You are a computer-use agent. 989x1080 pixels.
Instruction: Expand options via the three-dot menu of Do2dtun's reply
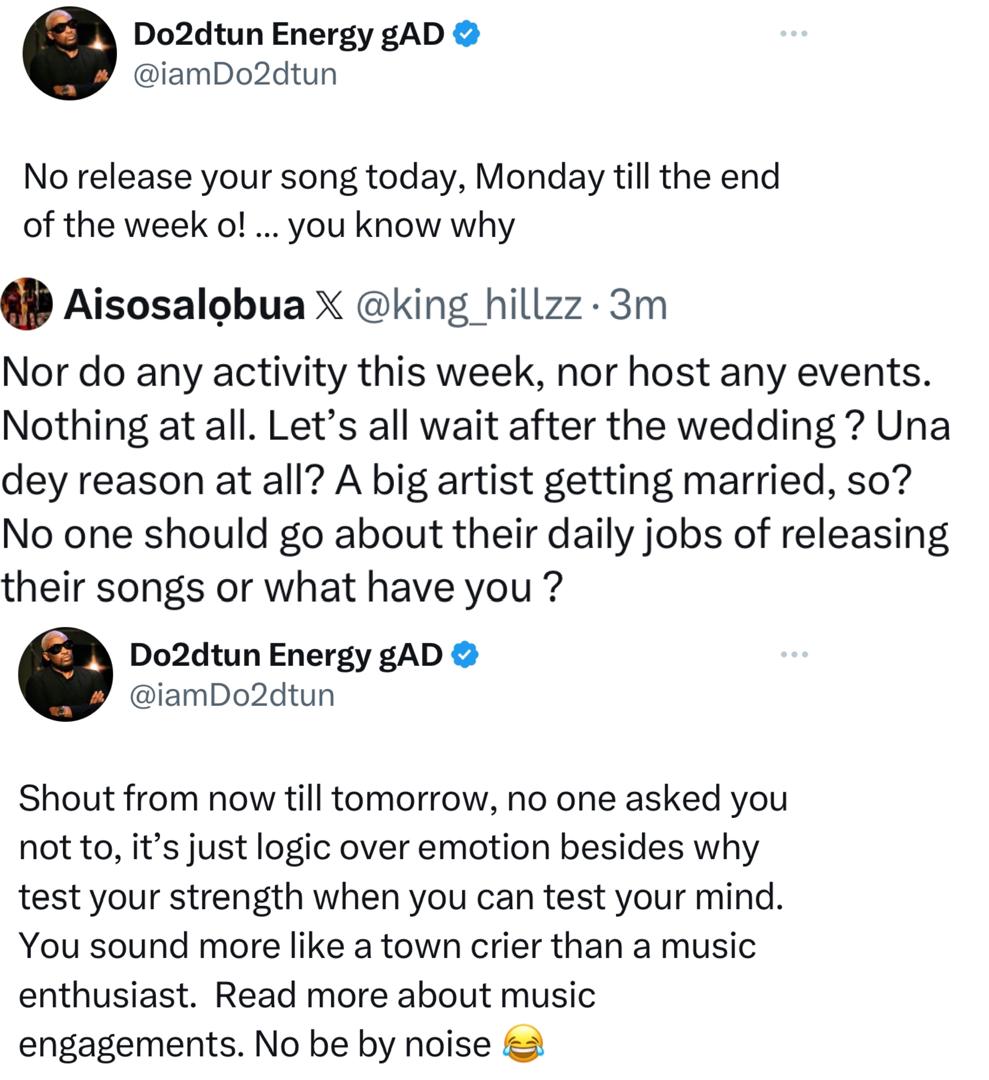coord(793,653)
